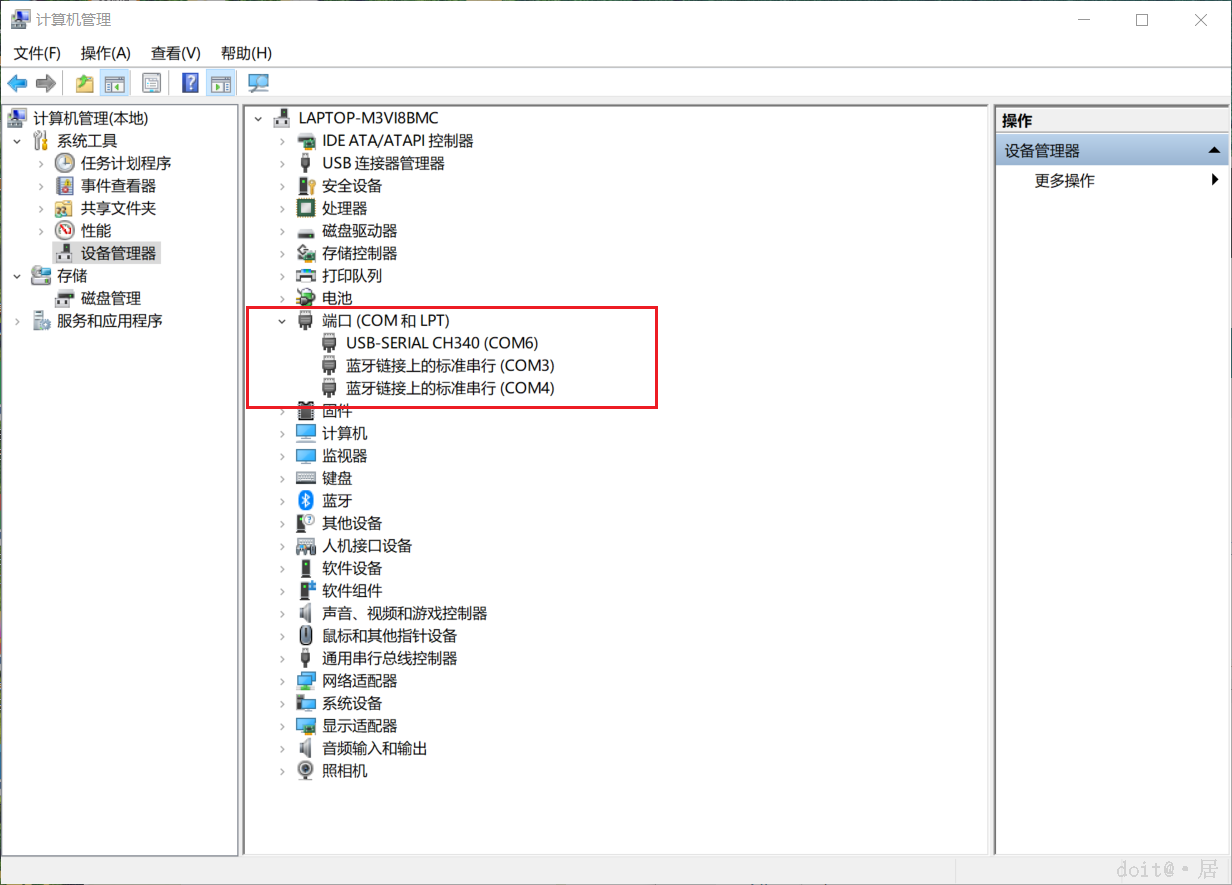Screen dimensions: 1232x885
Task: Select the 软件组件 category
Action: (352, 591)
